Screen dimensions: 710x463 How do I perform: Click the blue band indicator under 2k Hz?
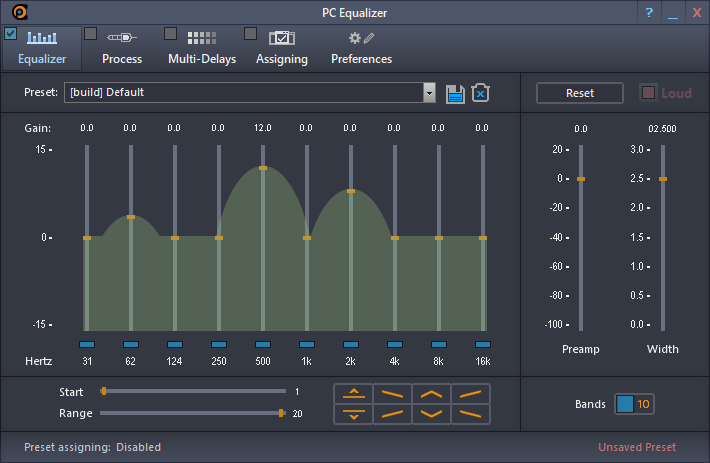coord(351,344)
